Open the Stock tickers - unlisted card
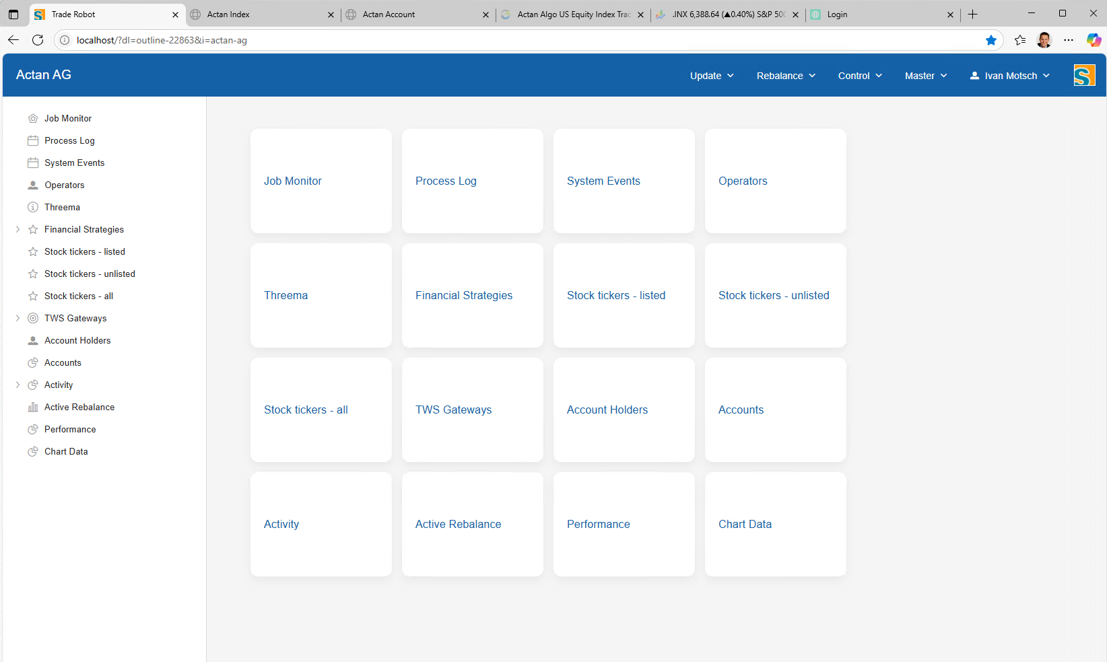Image resolution: width=1107 pixels, height=662 pixels. pyautogui.click(x=775, y=295)
